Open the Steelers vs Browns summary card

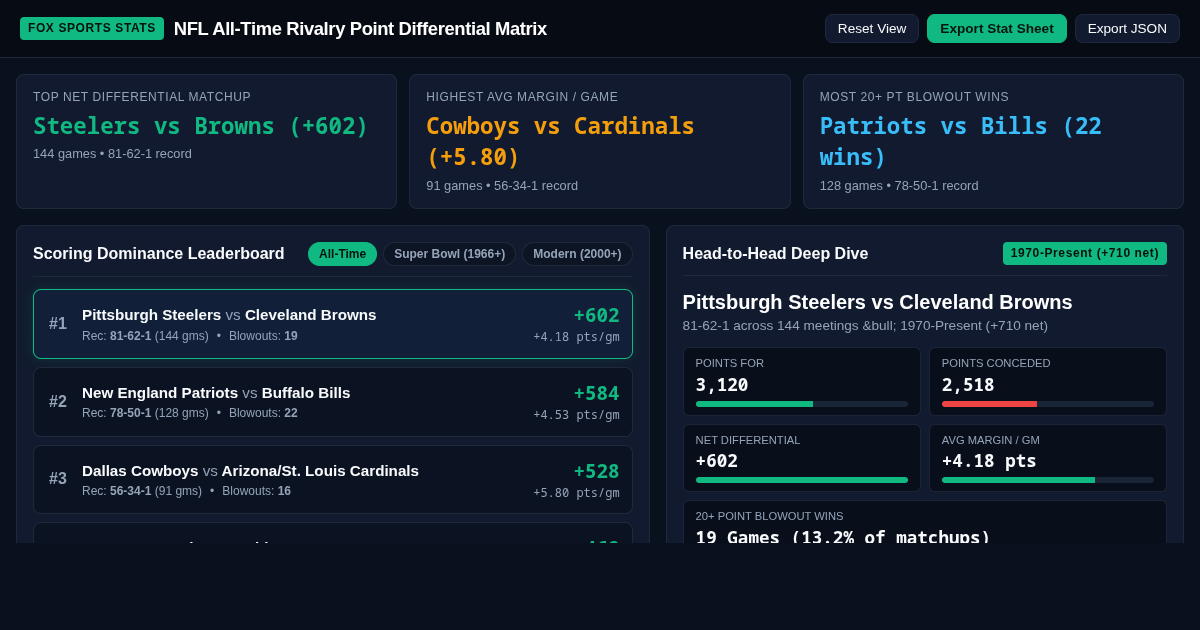[x=206, y=141]
